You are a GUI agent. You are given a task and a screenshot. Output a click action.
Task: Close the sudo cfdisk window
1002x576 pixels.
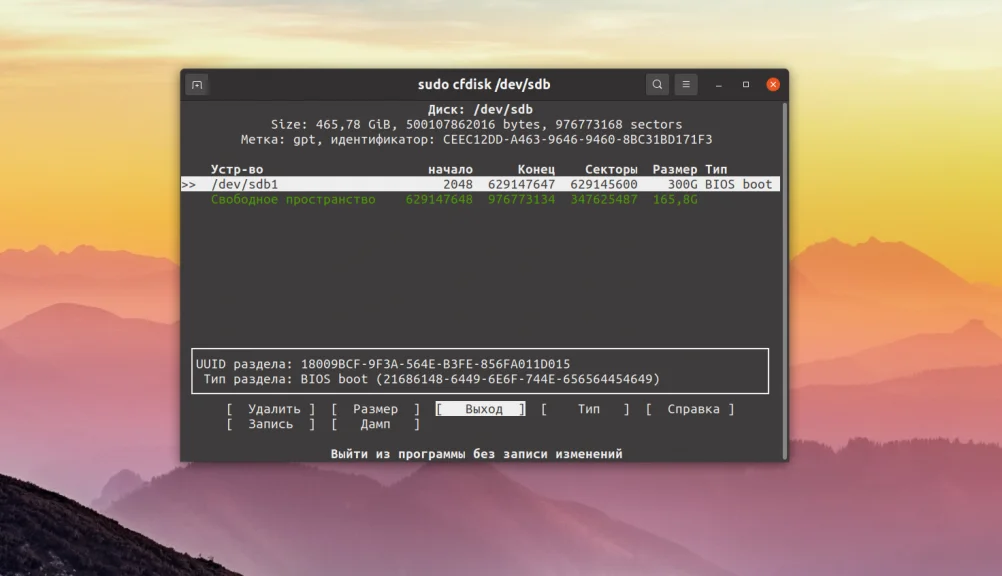click(x=772, y=84)
